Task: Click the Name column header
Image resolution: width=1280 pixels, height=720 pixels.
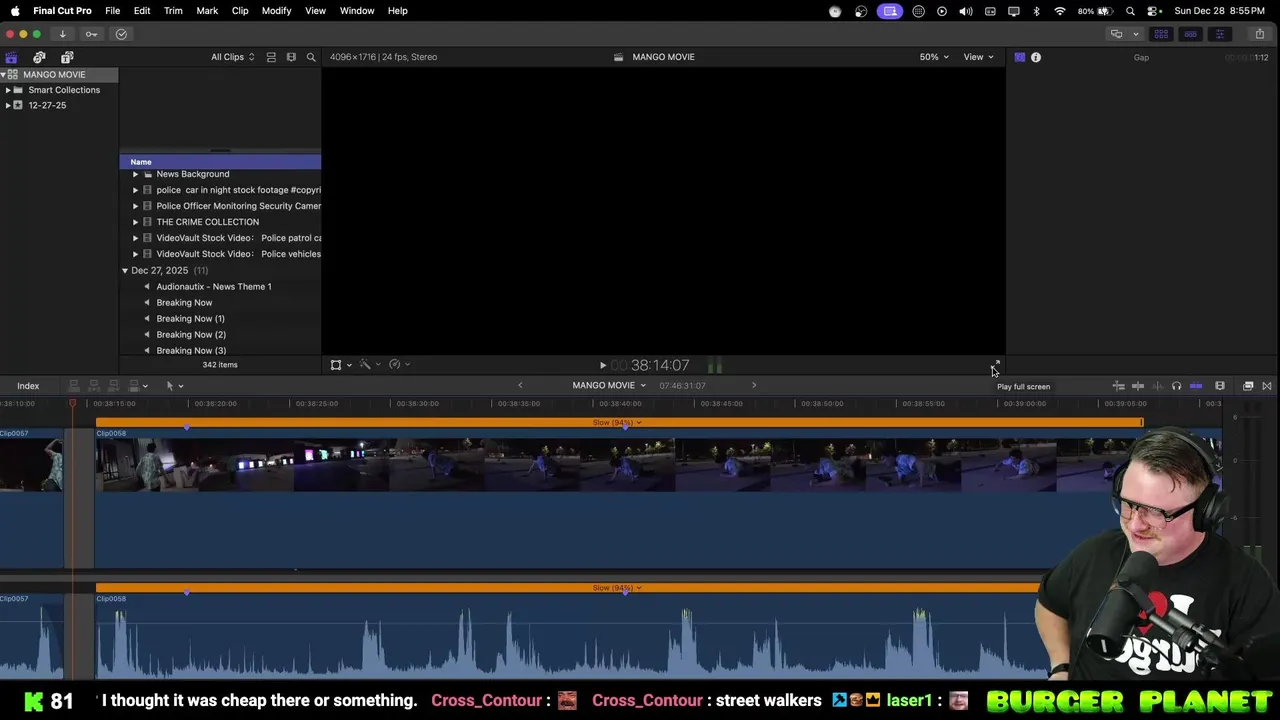Action: click(220, 162)
